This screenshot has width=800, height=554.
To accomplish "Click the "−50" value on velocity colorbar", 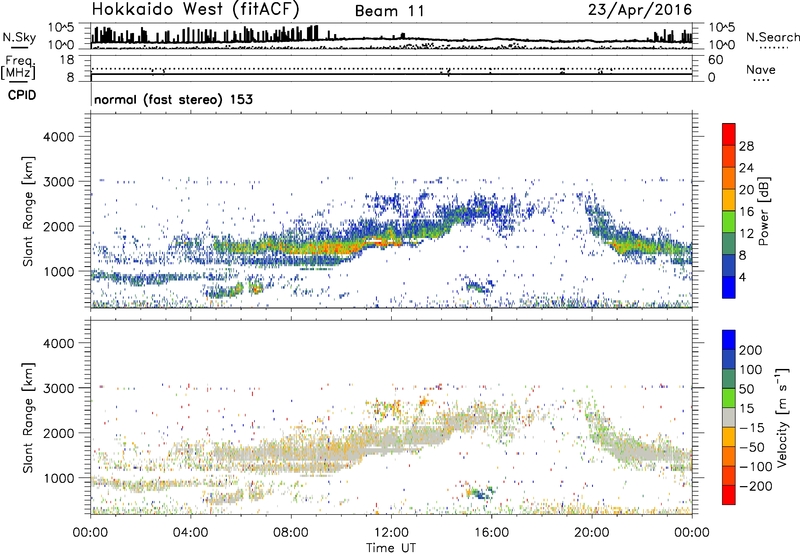I will coord(752,447).
